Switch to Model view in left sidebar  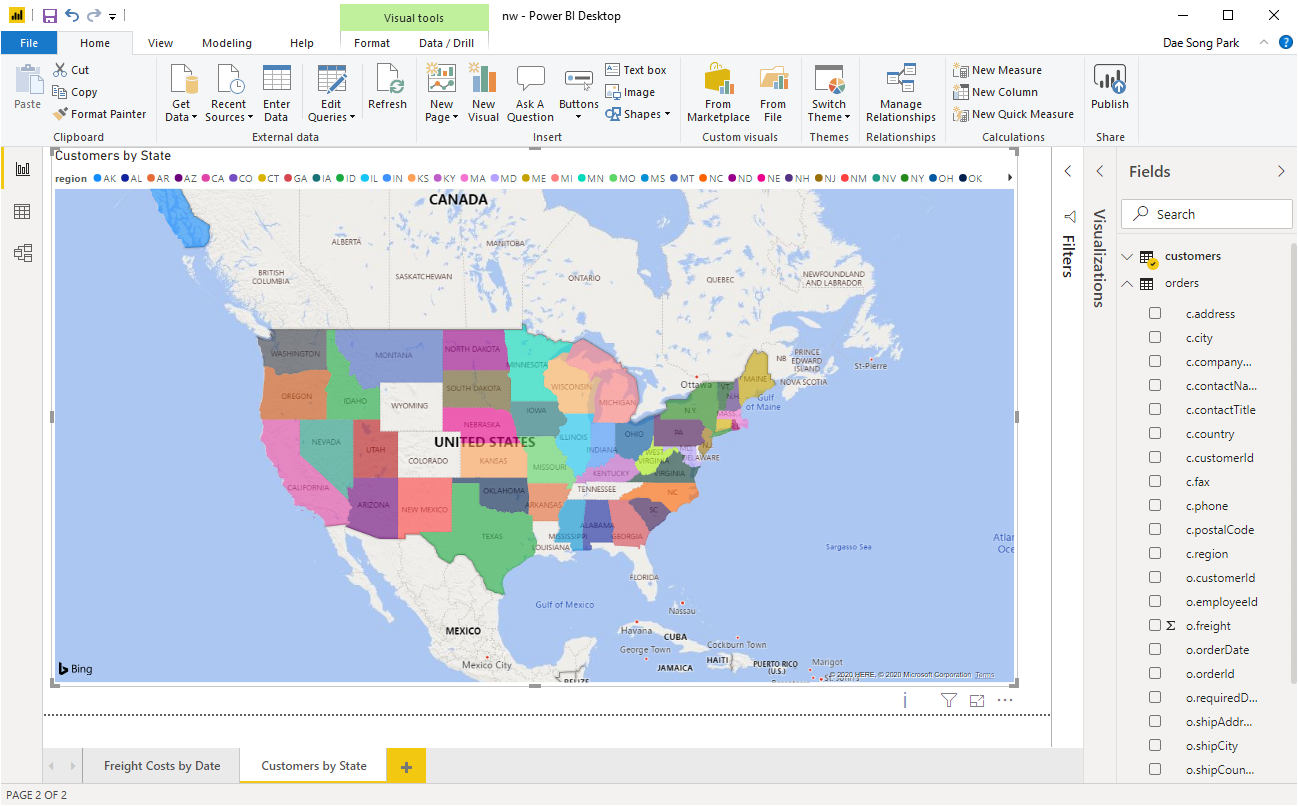click(x=22, y=253)
